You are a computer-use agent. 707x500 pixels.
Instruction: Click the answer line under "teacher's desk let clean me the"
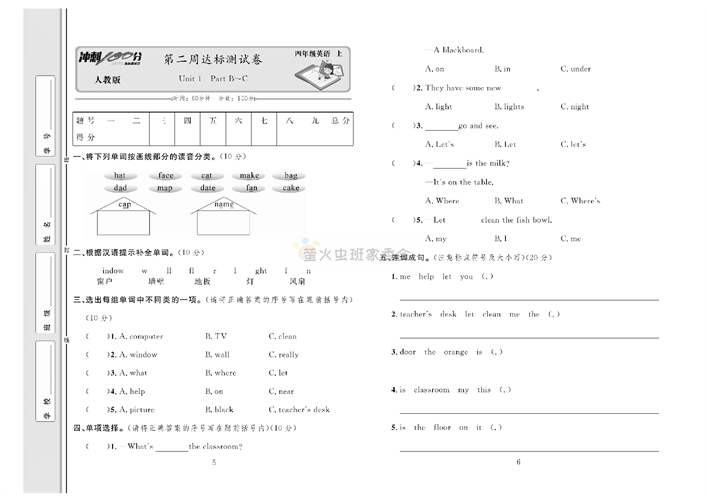click(x=529, y=337)
